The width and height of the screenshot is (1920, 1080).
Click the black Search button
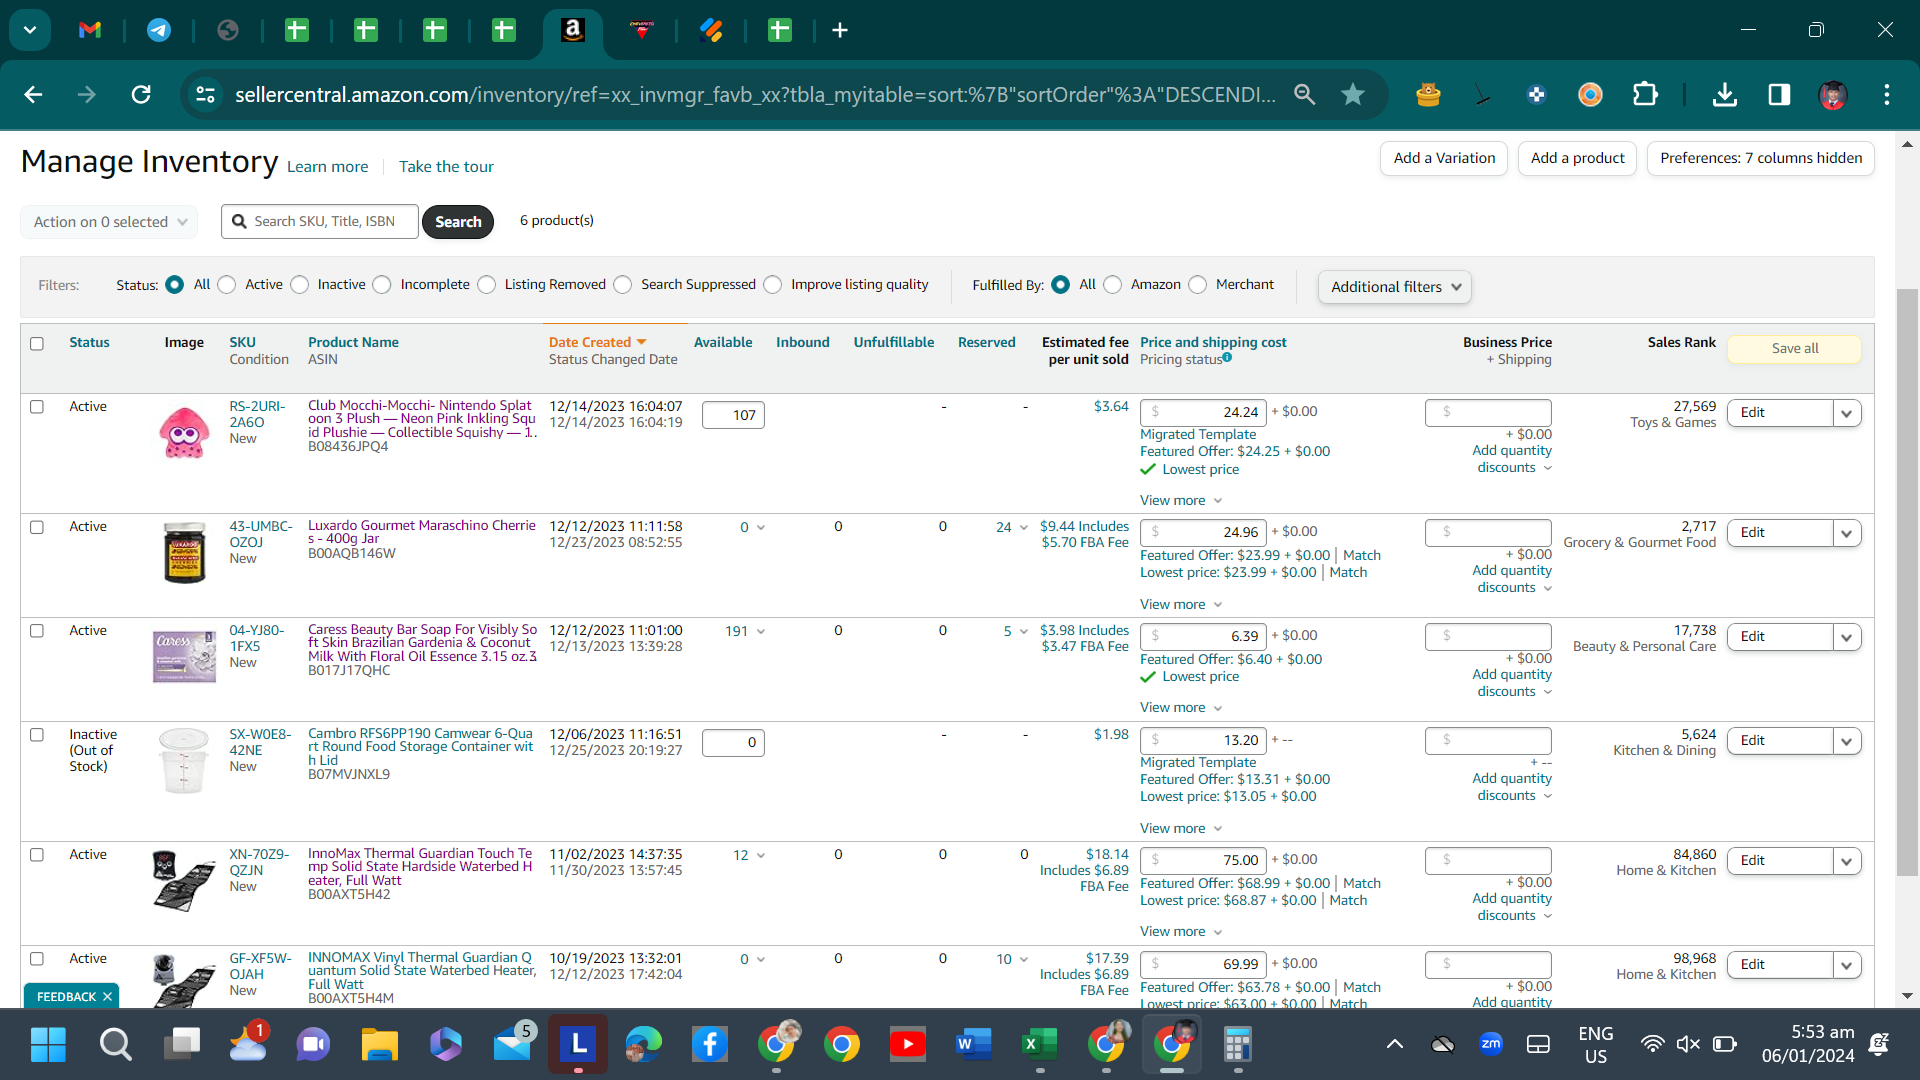pyautogui.click(x=458, y=222)
